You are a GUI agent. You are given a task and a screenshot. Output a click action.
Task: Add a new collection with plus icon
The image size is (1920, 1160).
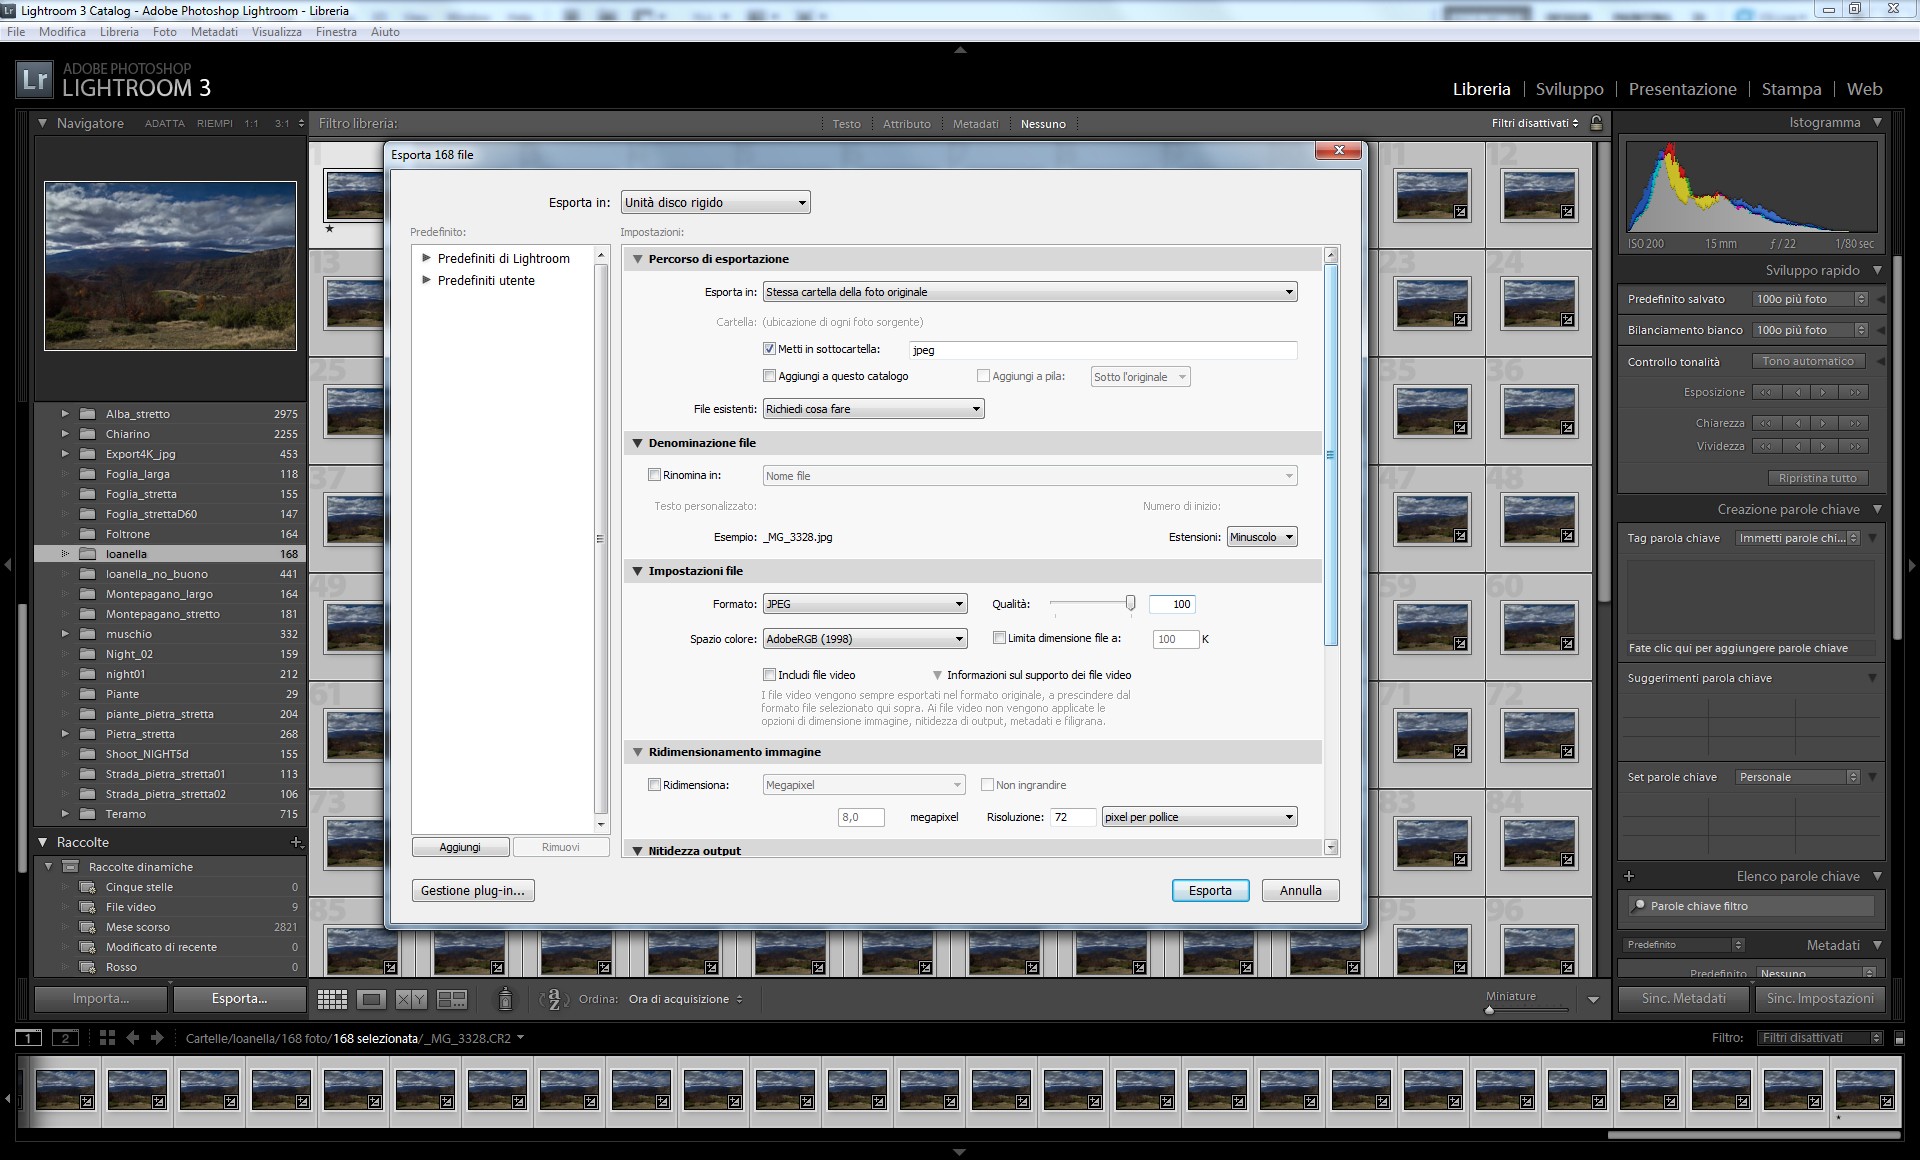(296, 842)
